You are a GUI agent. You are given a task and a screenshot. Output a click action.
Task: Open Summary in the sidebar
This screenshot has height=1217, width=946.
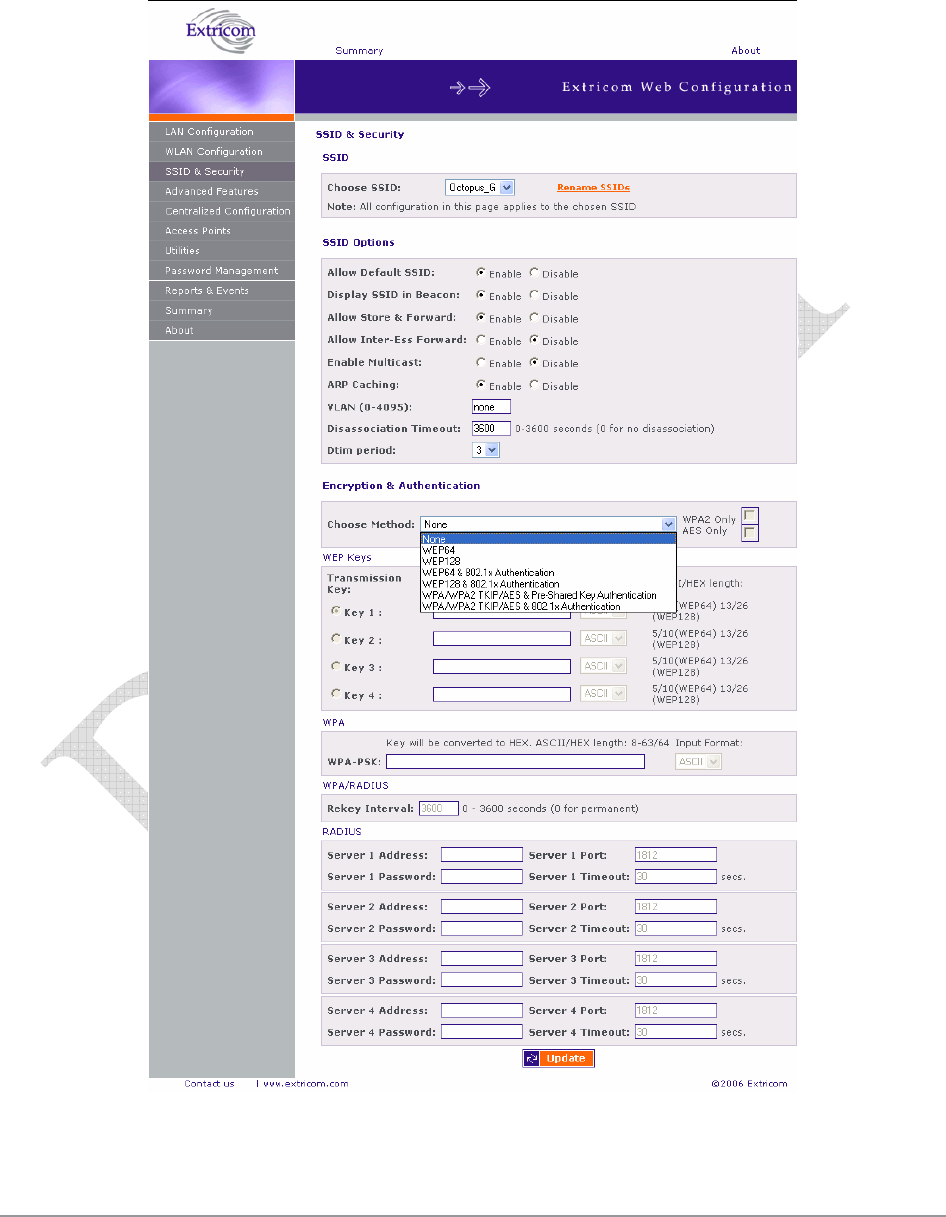point(221,311)
